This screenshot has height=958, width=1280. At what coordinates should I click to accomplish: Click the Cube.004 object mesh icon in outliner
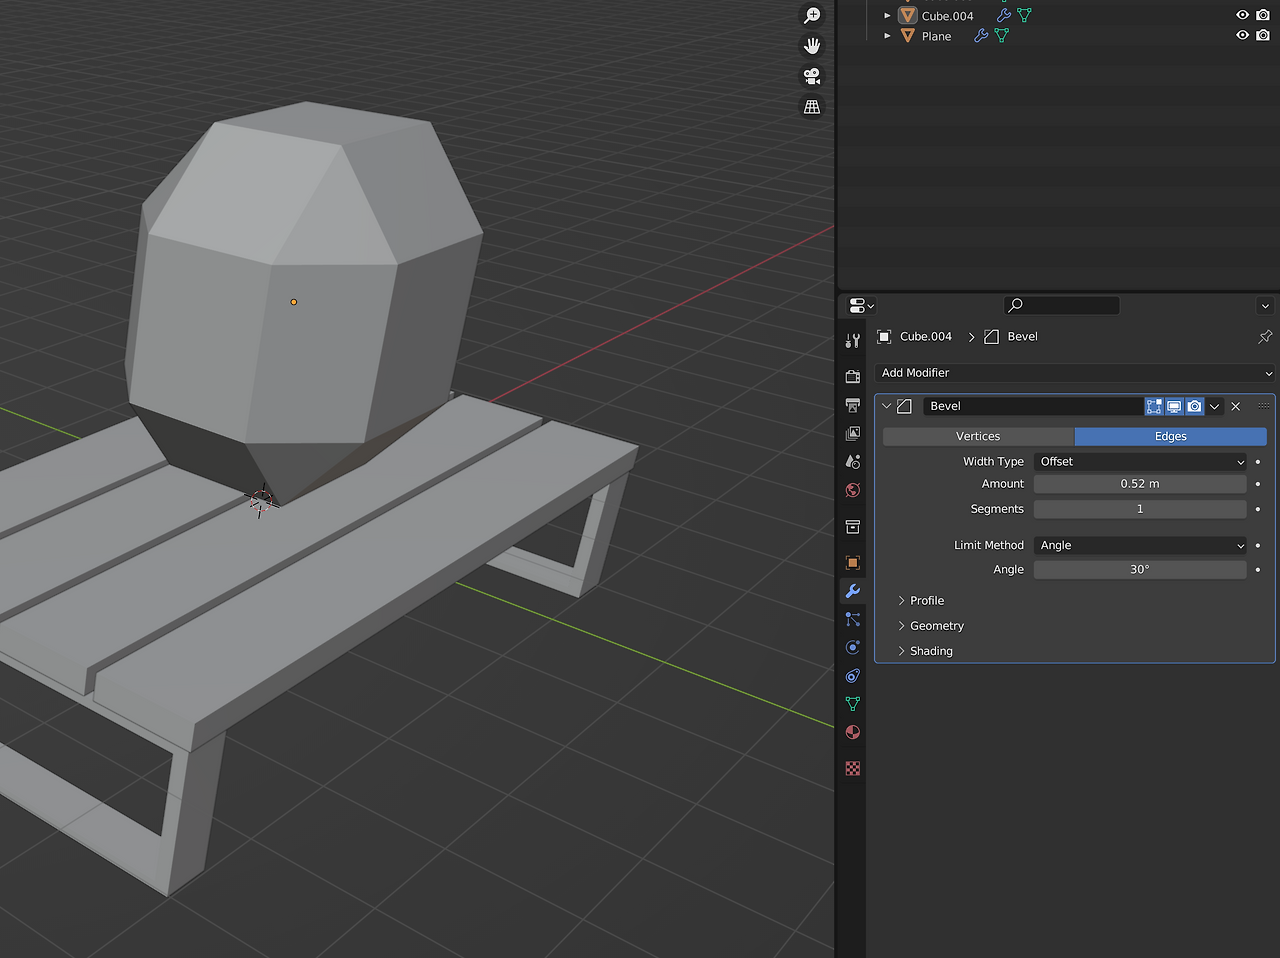[x=908, y=15]
